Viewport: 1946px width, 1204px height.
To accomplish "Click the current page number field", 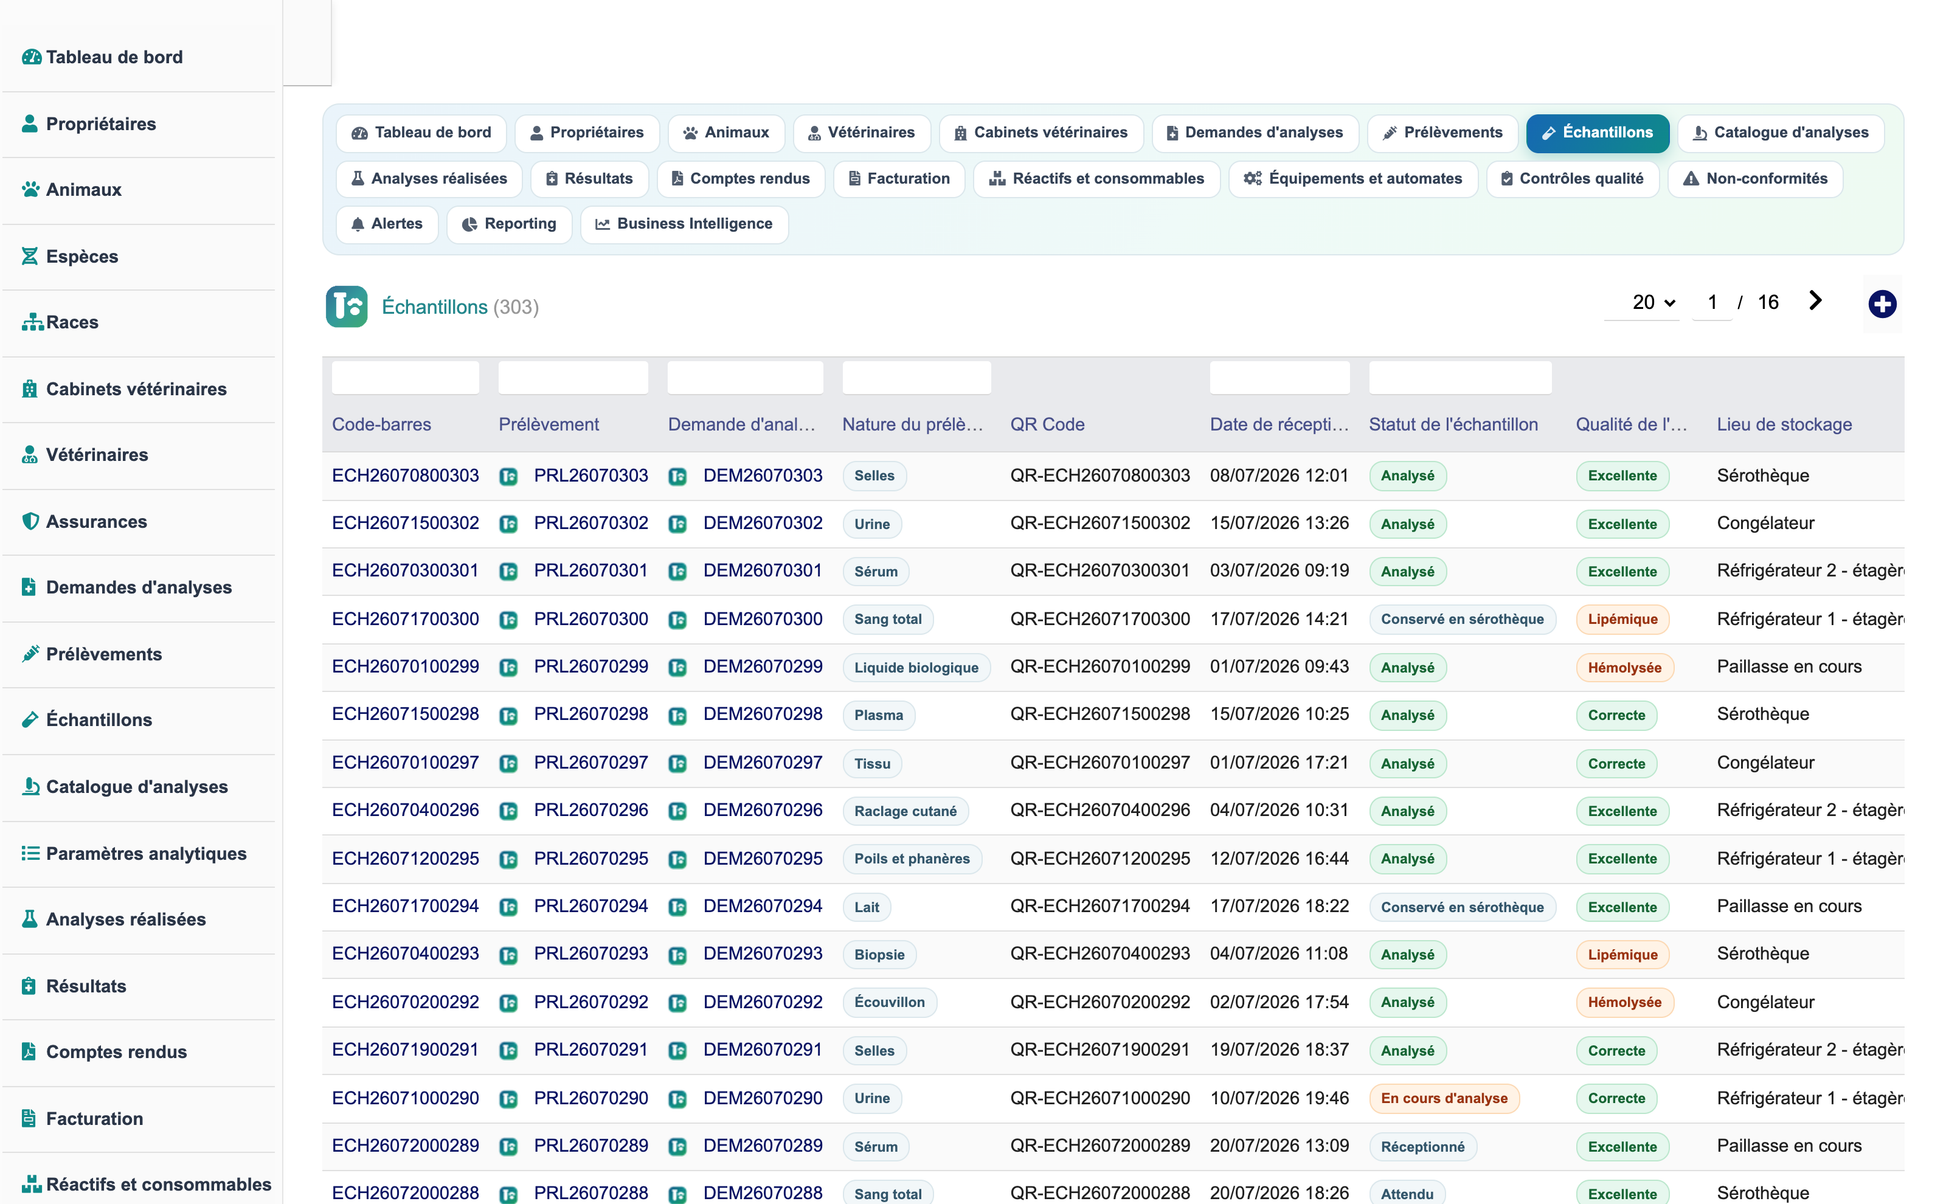I will point(1712,302).
